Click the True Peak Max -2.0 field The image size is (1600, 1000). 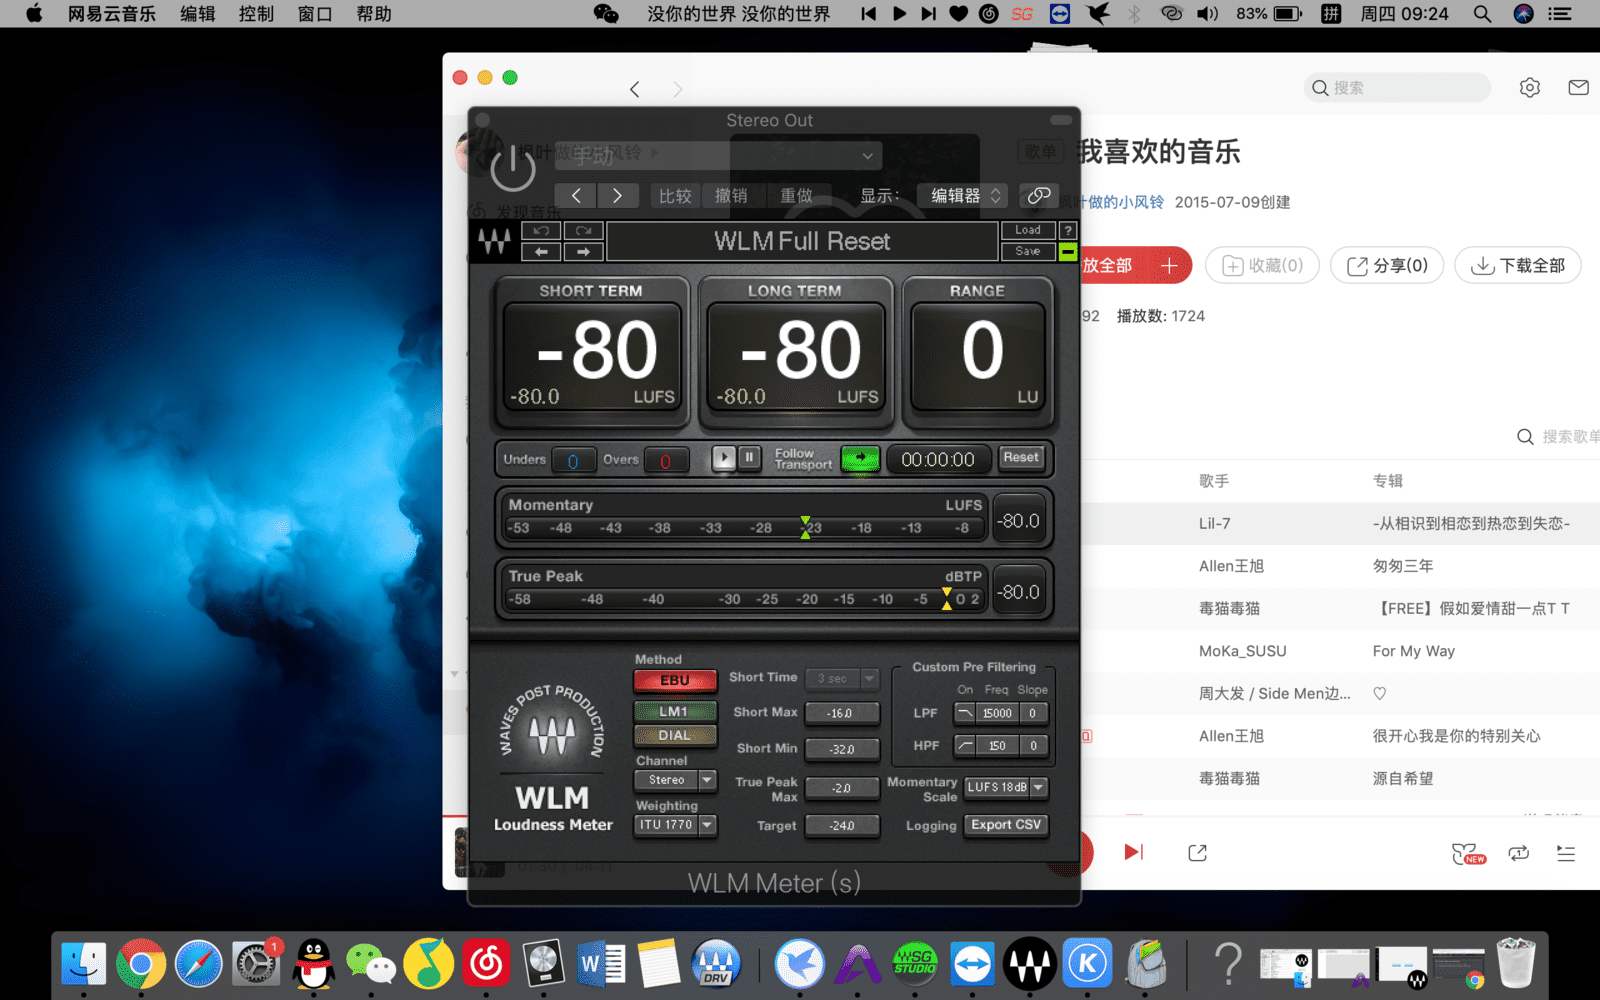point(842,788)
